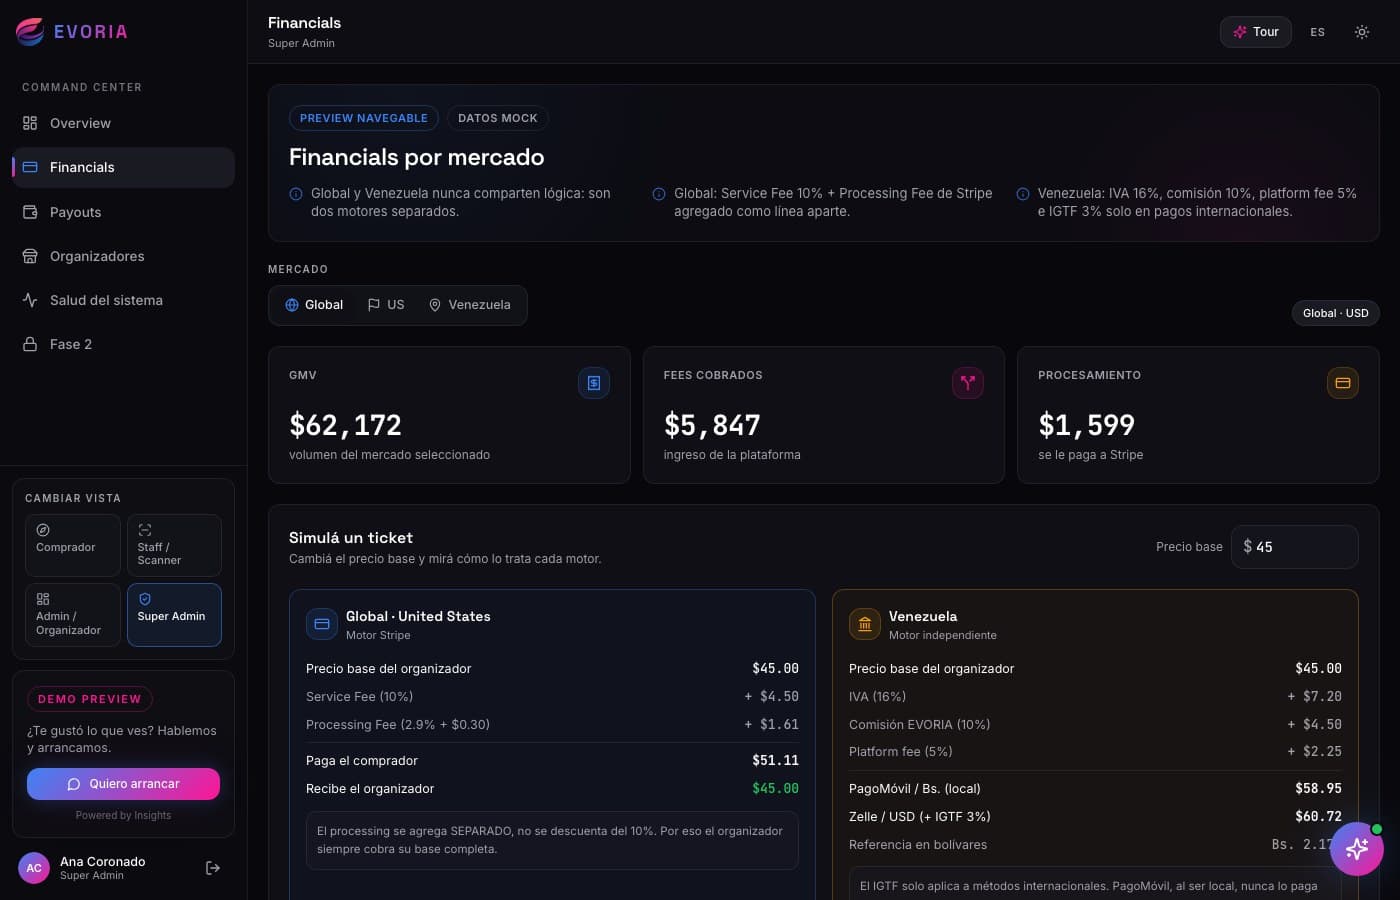Switch language with ES button

tap(1318, 32)
